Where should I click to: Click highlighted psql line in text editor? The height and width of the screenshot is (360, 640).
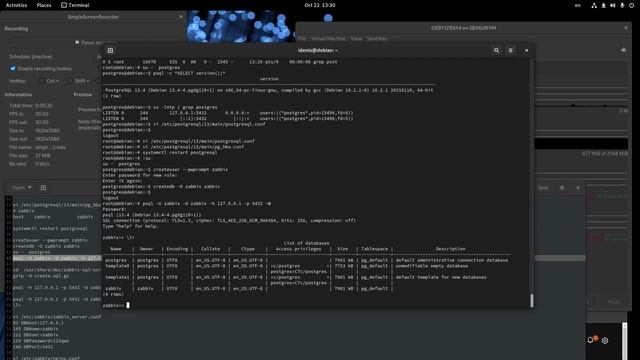point(56,258)
